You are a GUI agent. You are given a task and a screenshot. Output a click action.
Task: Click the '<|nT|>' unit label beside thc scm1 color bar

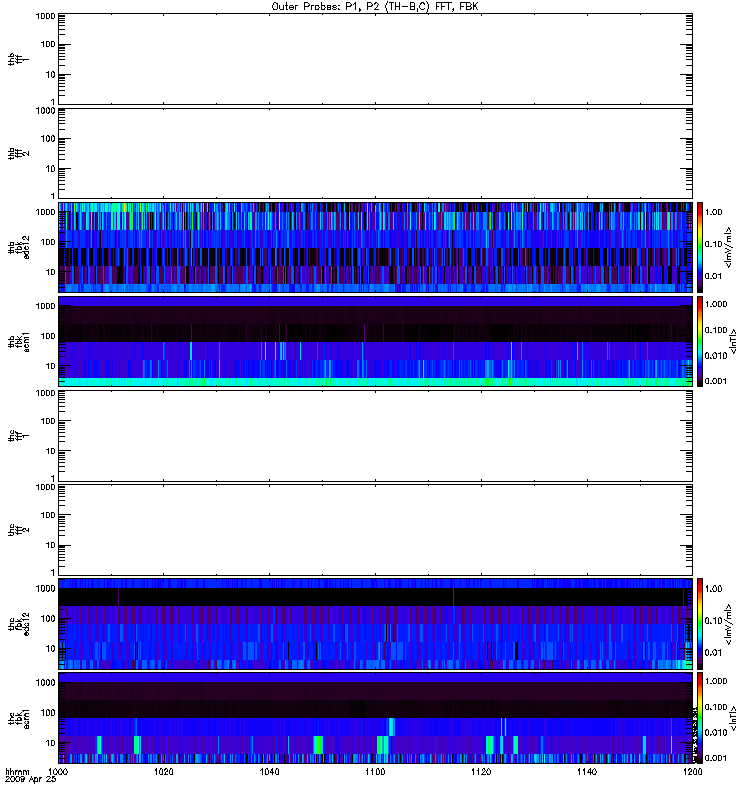click(x=733, y=718)
